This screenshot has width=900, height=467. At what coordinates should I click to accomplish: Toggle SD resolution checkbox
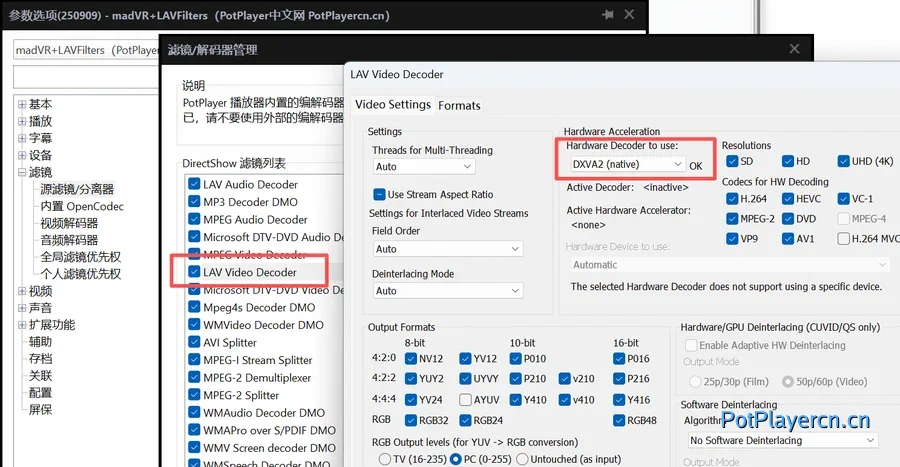[x=732, y=161]
